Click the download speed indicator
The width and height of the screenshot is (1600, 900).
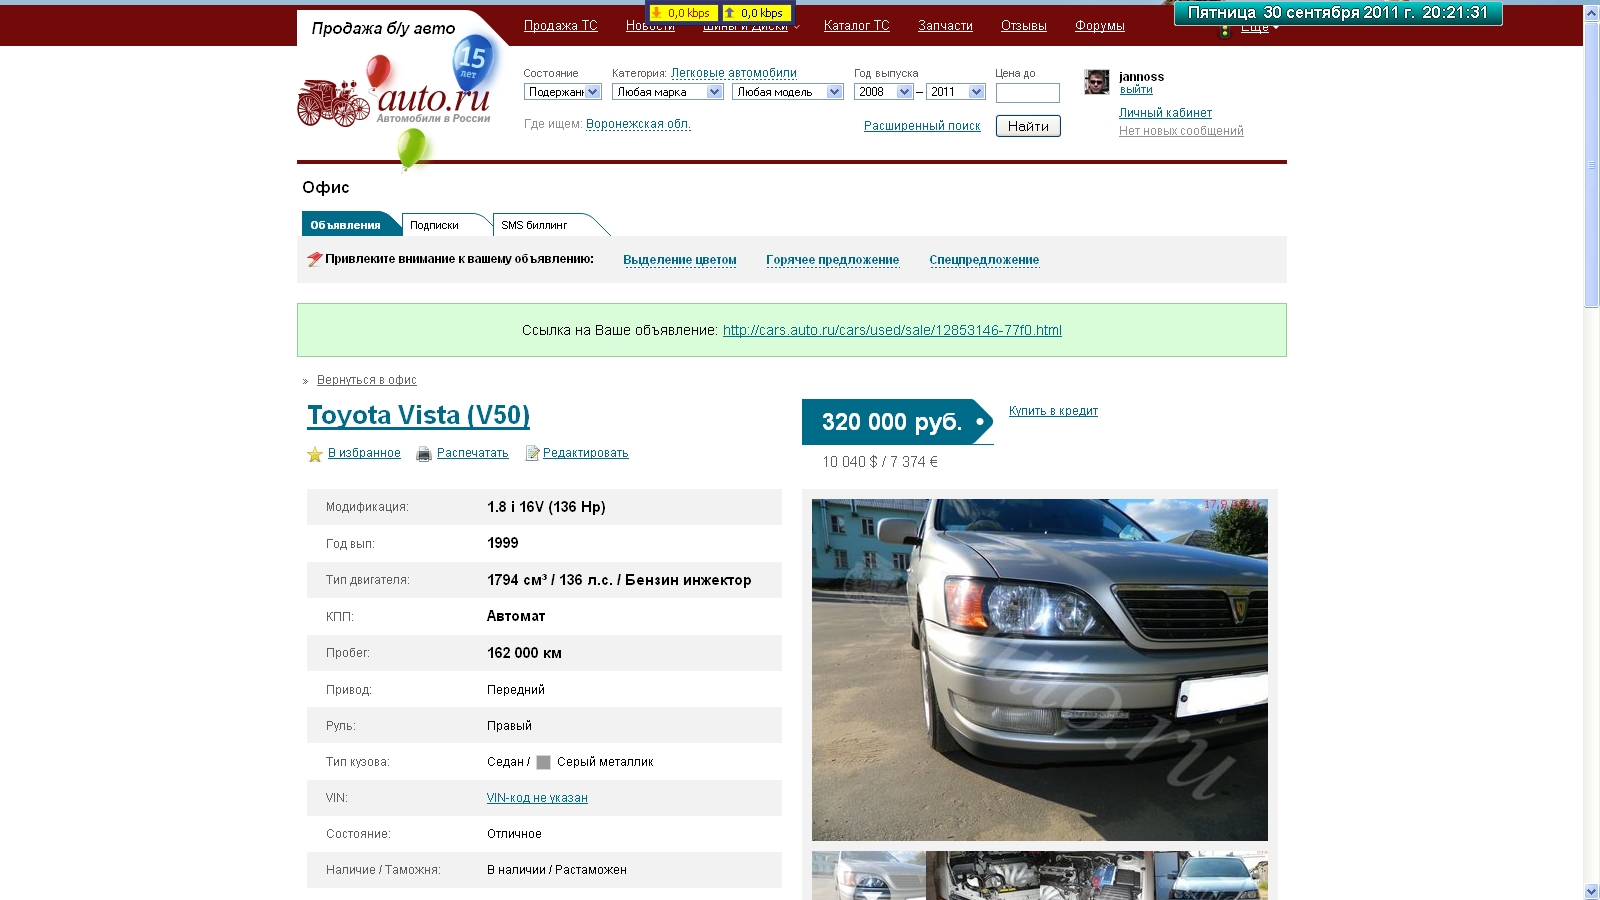point(682,13)
